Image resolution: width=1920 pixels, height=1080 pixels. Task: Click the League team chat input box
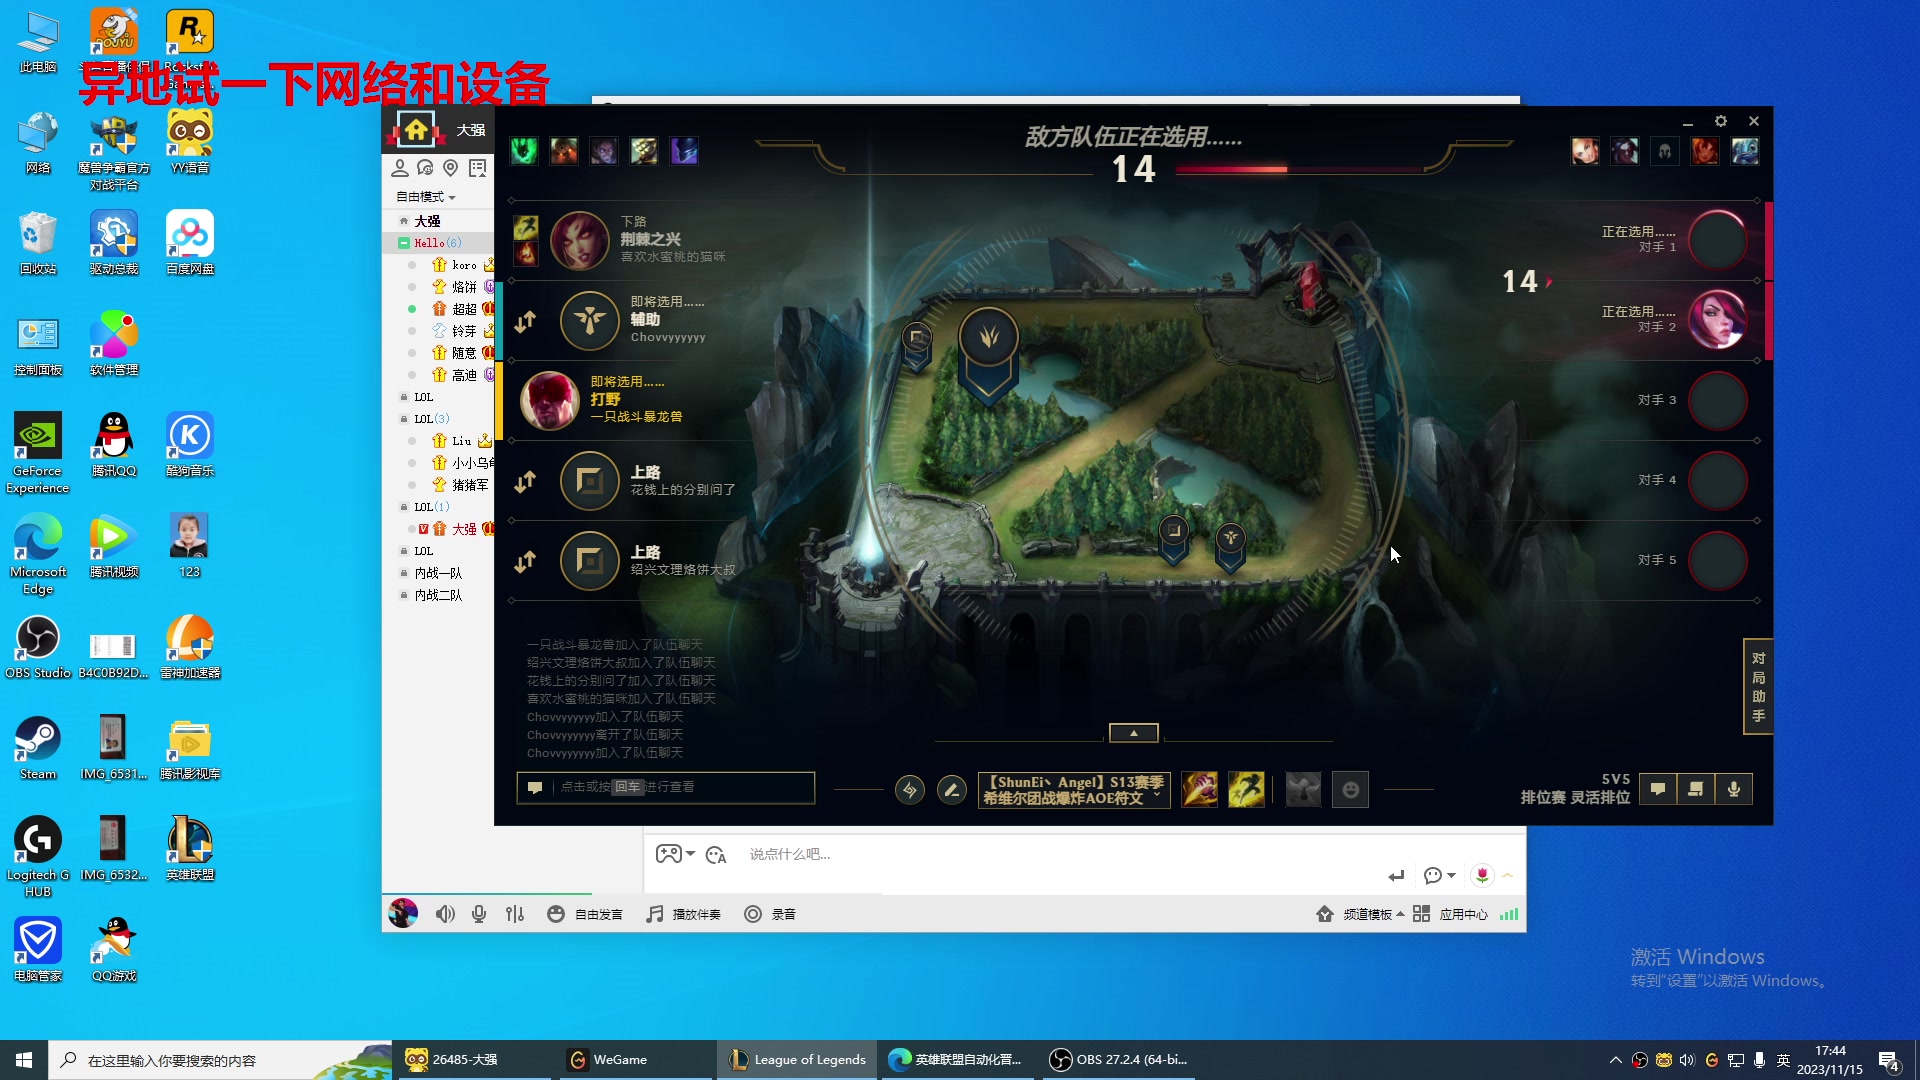tap(666, 788)
